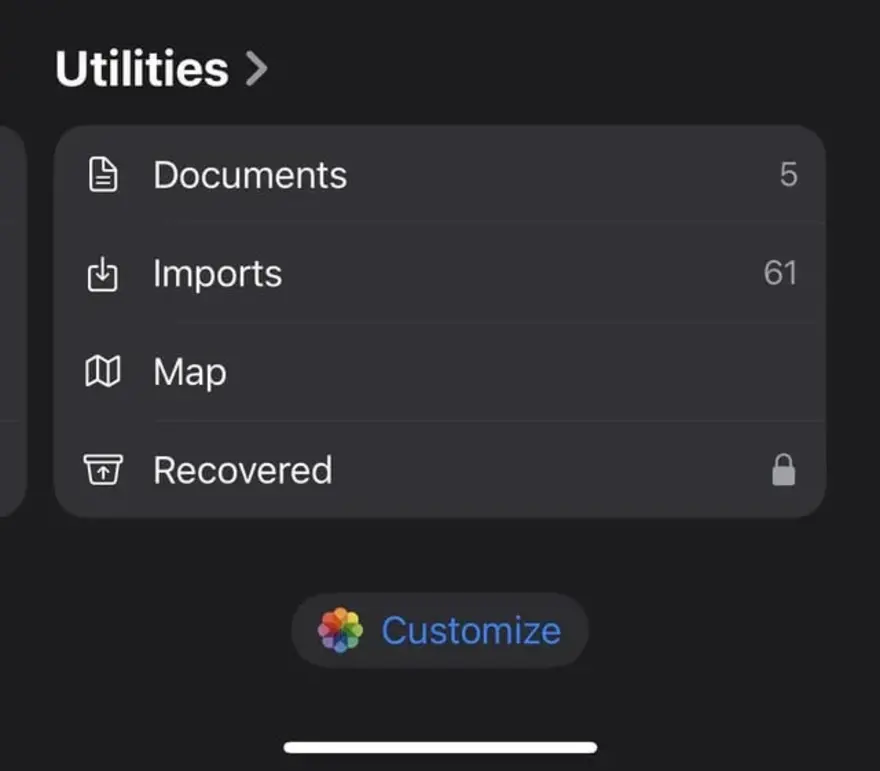Image resolution: width=880 pixels, height=771 pixels.
Task: Tap the count badge showing 5 documents
Action: pos(788,174)
